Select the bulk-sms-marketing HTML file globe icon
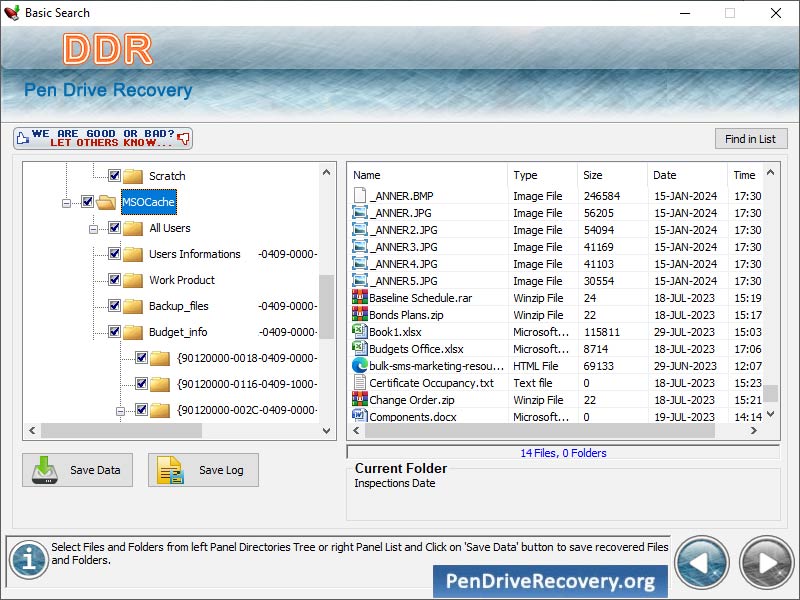This screenshot has height=600, width=800. tap(360, 365)
